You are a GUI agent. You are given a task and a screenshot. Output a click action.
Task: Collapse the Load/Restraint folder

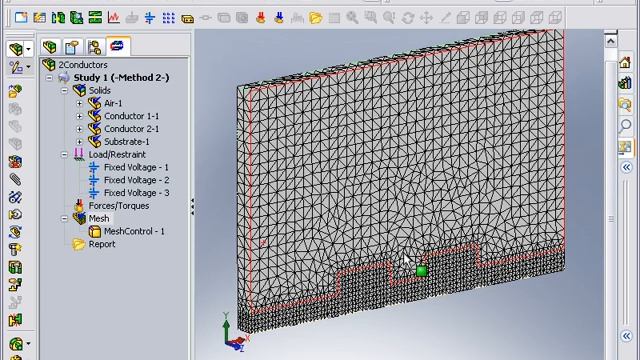coord(64,154)
